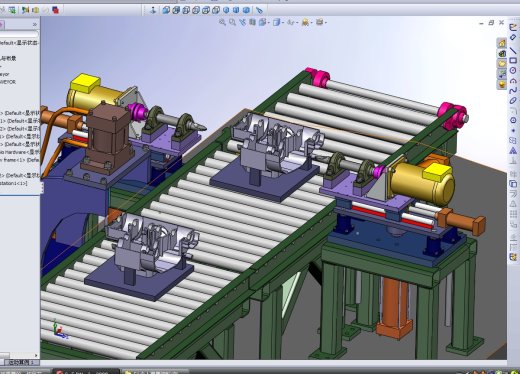Select the Isometric view blue cube
This screenshot has width=520, height=374.
pyautogui.click(x=226, y=10)
